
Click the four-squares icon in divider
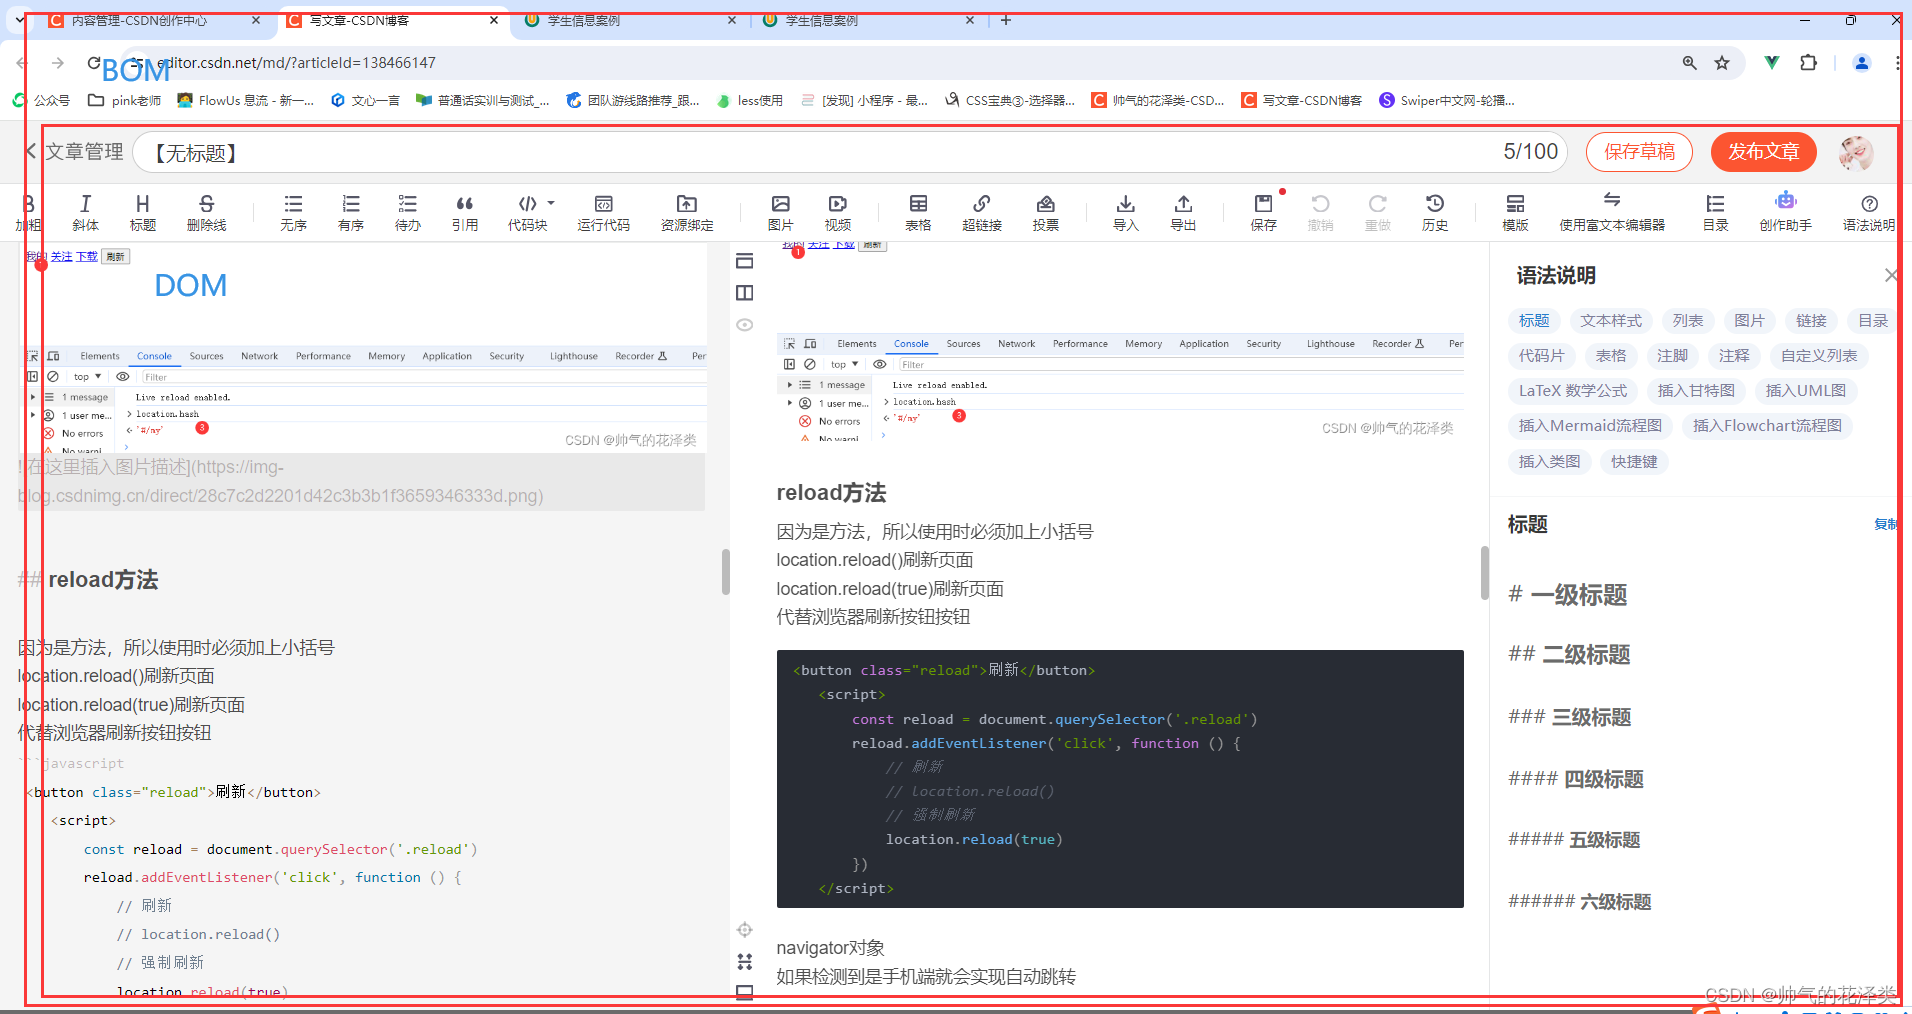click(x=744, y=962)
